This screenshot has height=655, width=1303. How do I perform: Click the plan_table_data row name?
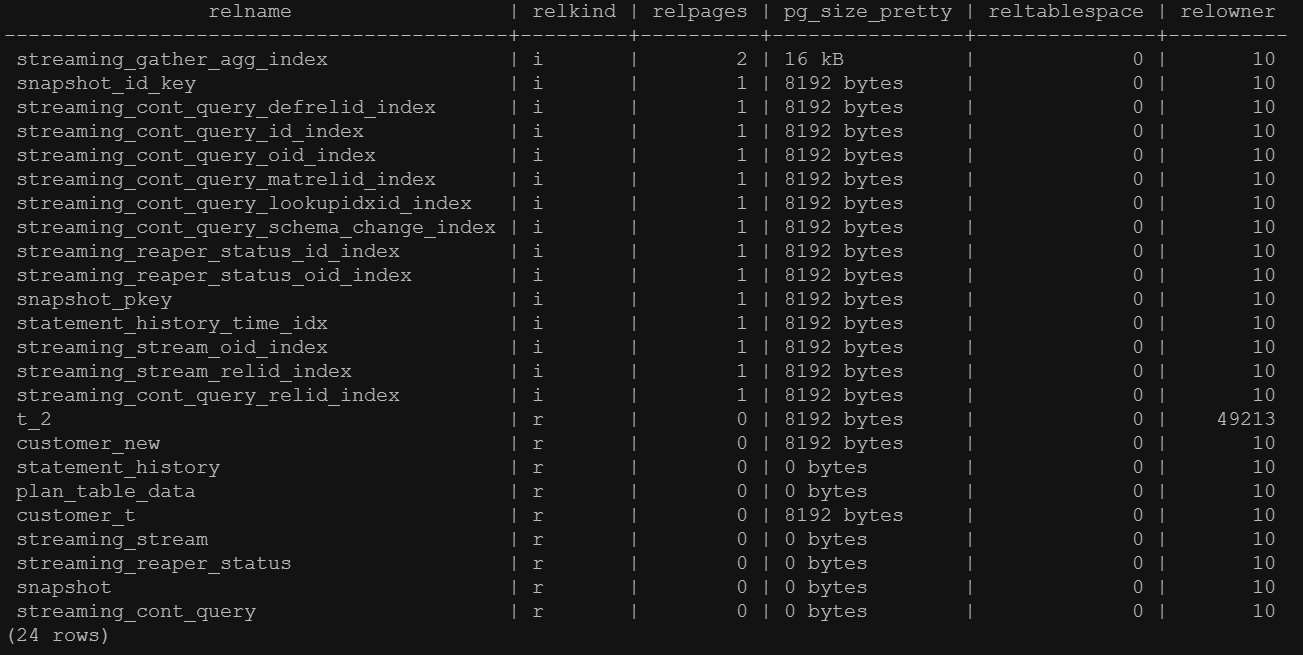pos(106,491)
